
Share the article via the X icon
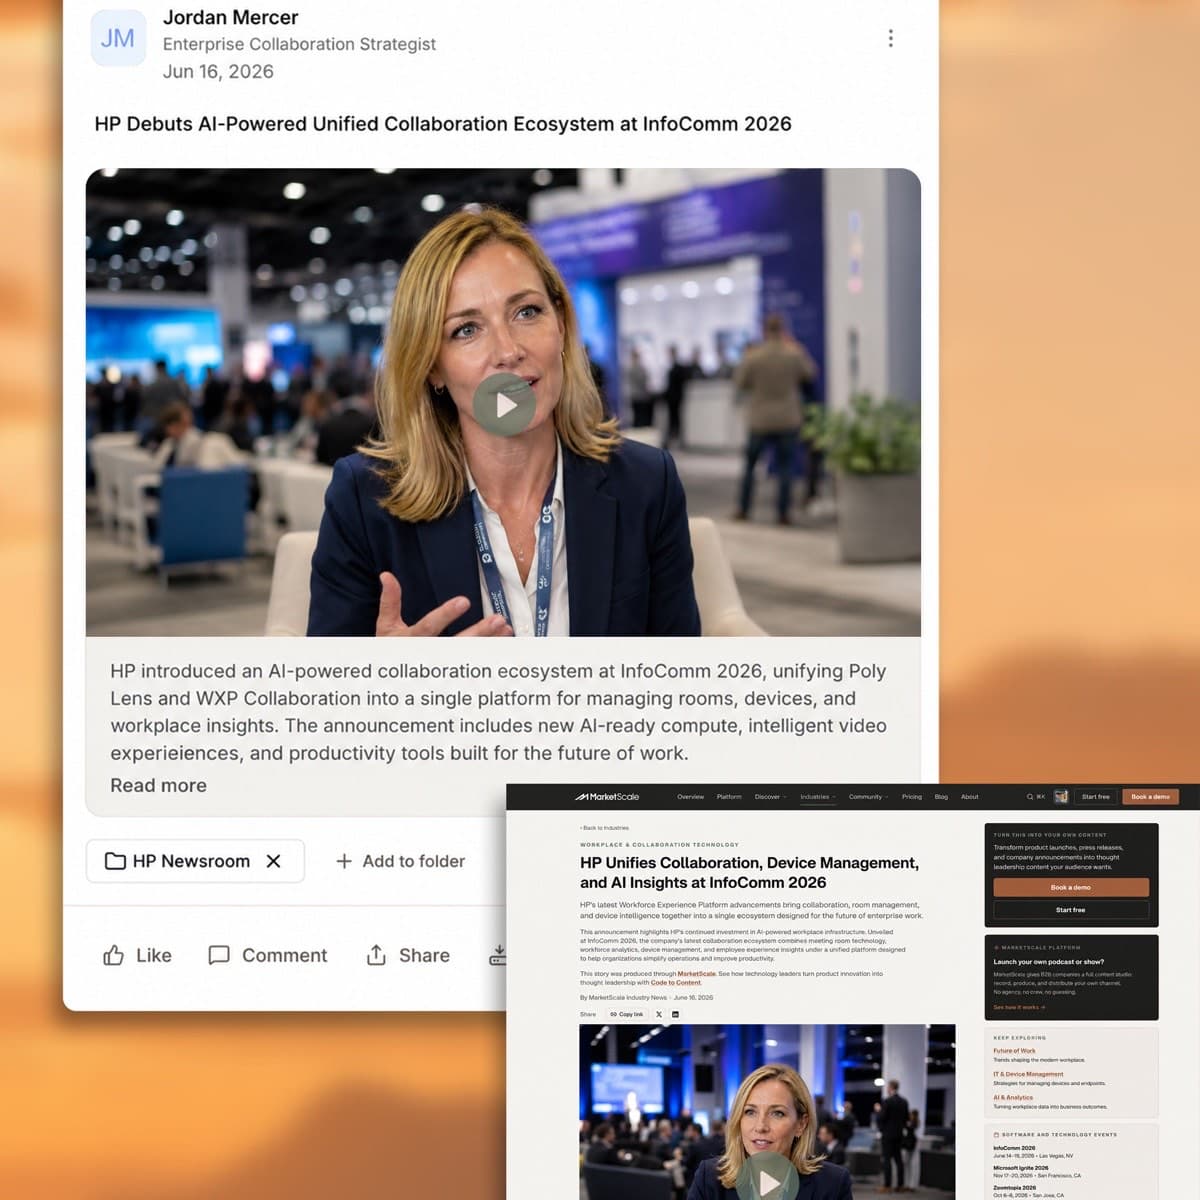click(659, 1014)
